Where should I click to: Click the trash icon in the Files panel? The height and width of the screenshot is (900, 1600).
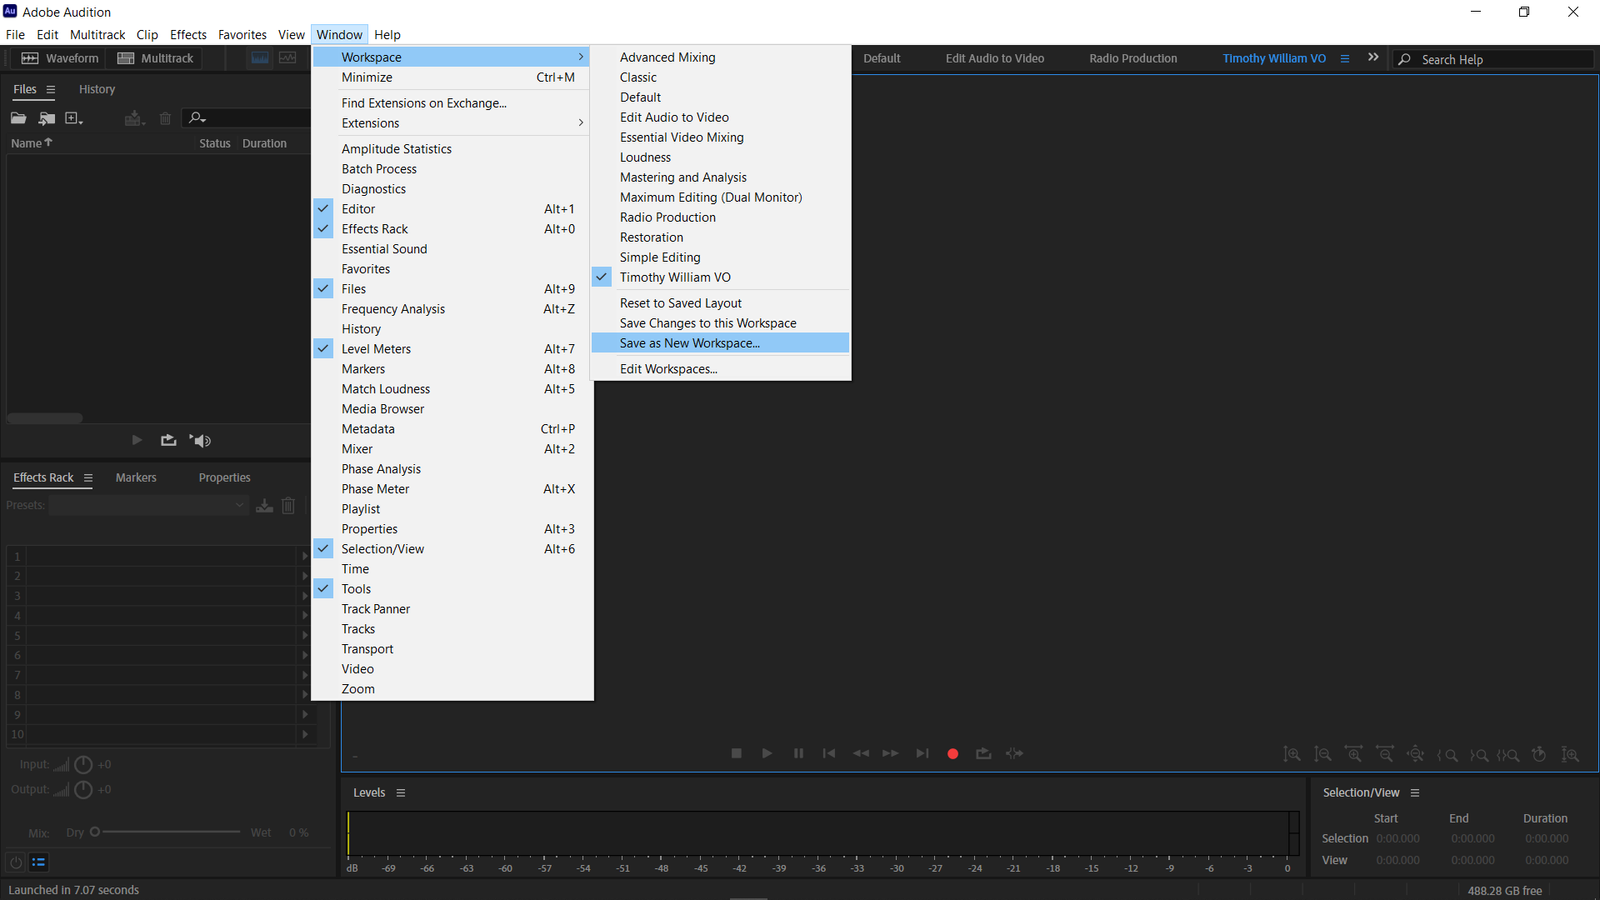[165, 118]
